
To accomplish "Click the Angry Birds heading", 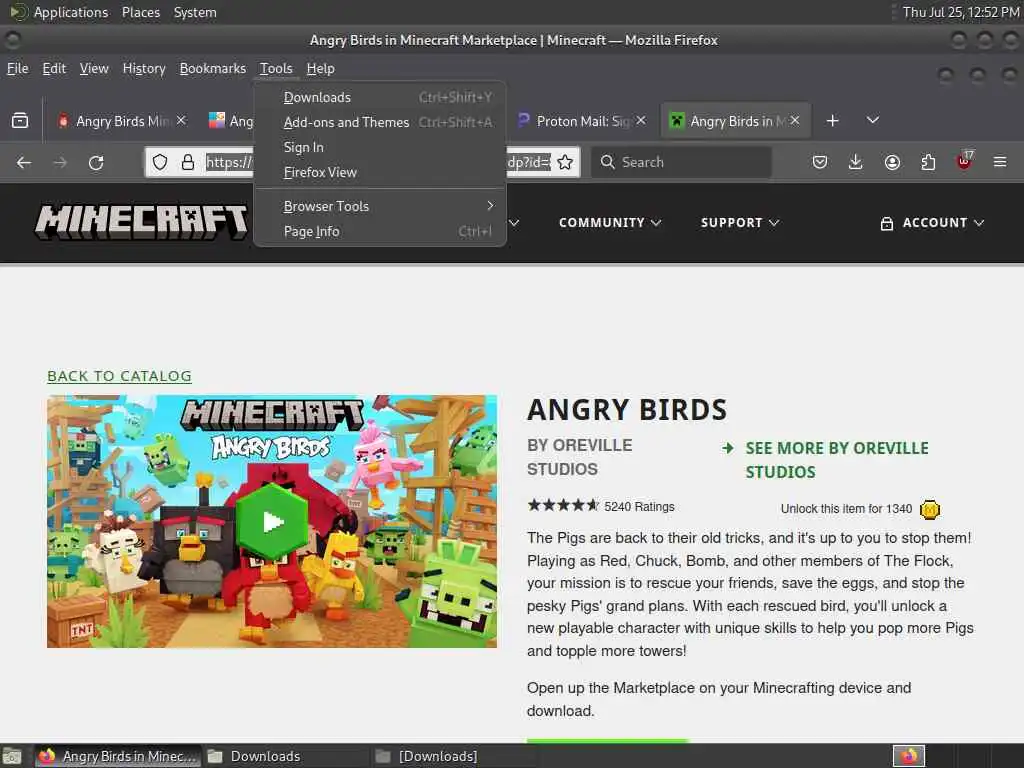I will 627,410.
